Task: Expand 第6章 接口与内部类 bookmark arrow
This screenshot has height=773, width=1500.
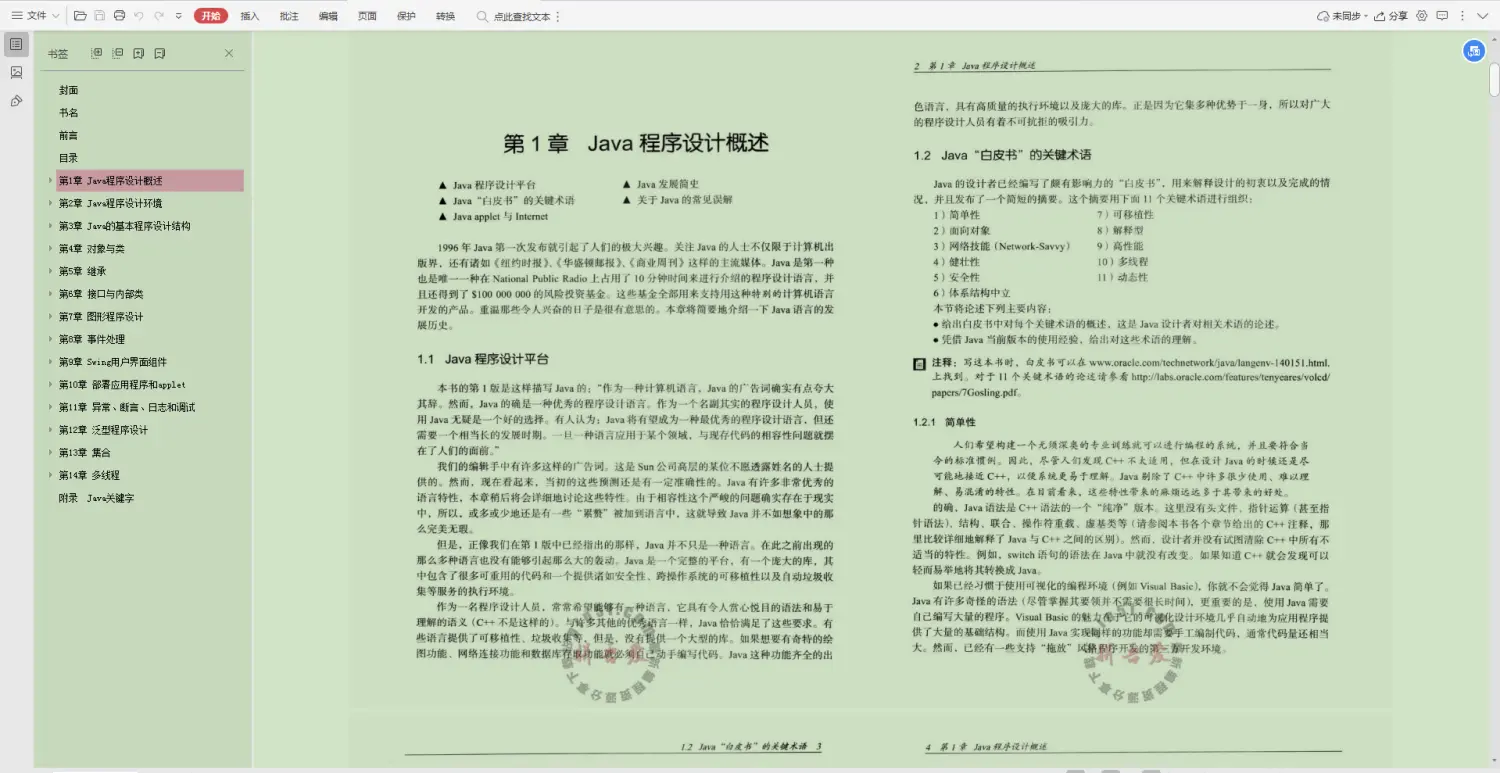Action: point(50,294)
